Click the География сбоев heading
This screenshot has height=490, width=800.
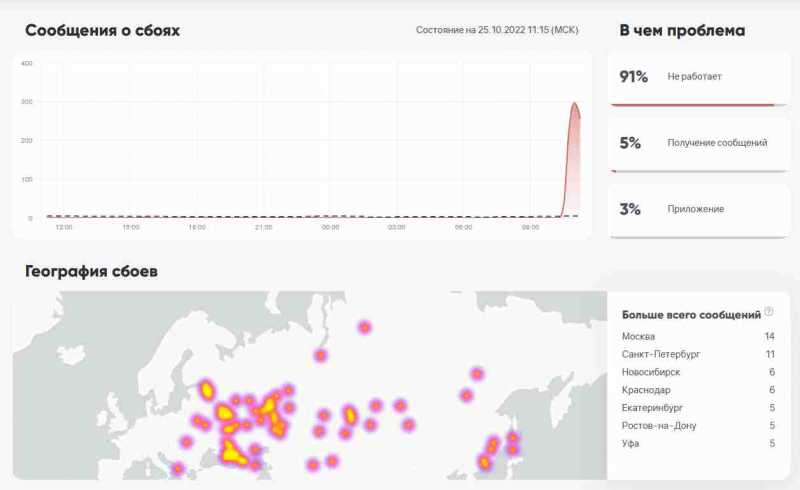[91, 271]
